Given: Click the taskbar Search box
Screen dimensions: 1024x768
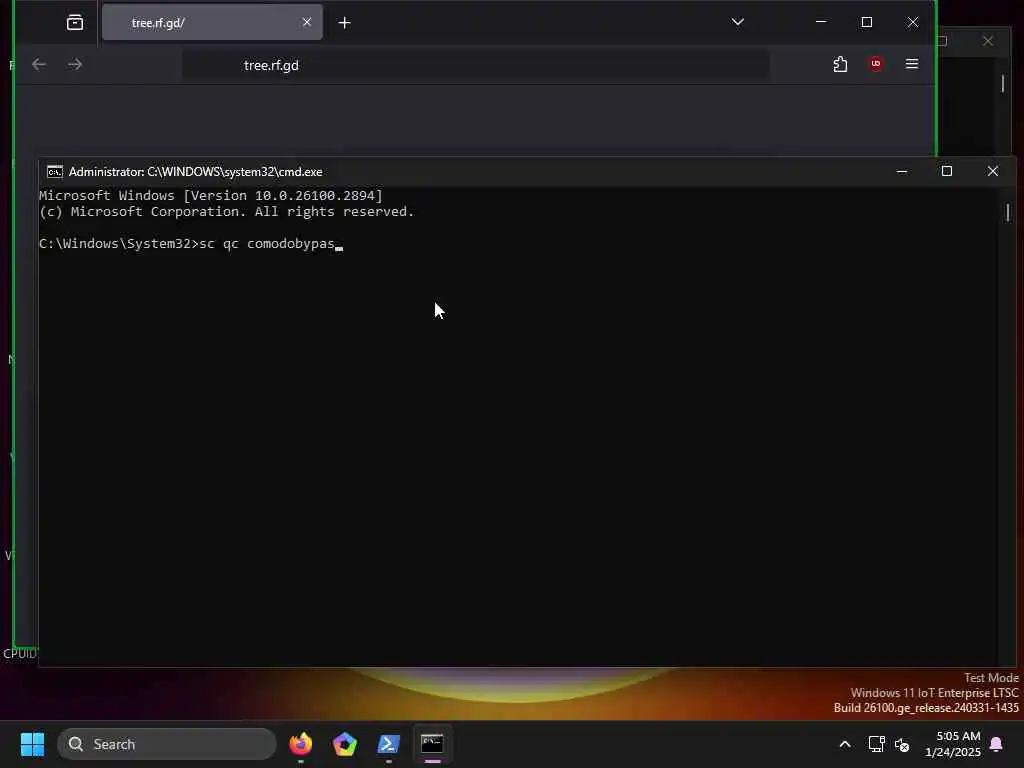Looking at the screenshot, I should click(x=167, y=744).
